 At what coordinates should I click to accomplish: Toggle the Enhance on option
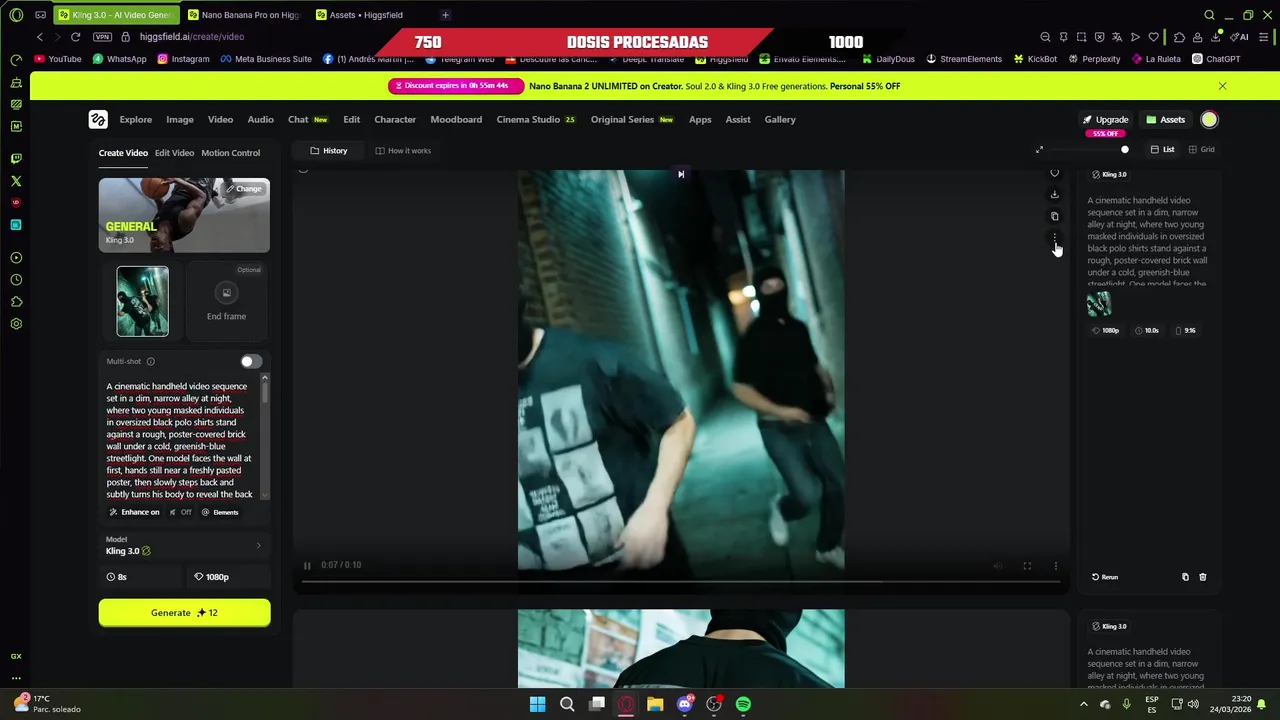pos(135,512)
